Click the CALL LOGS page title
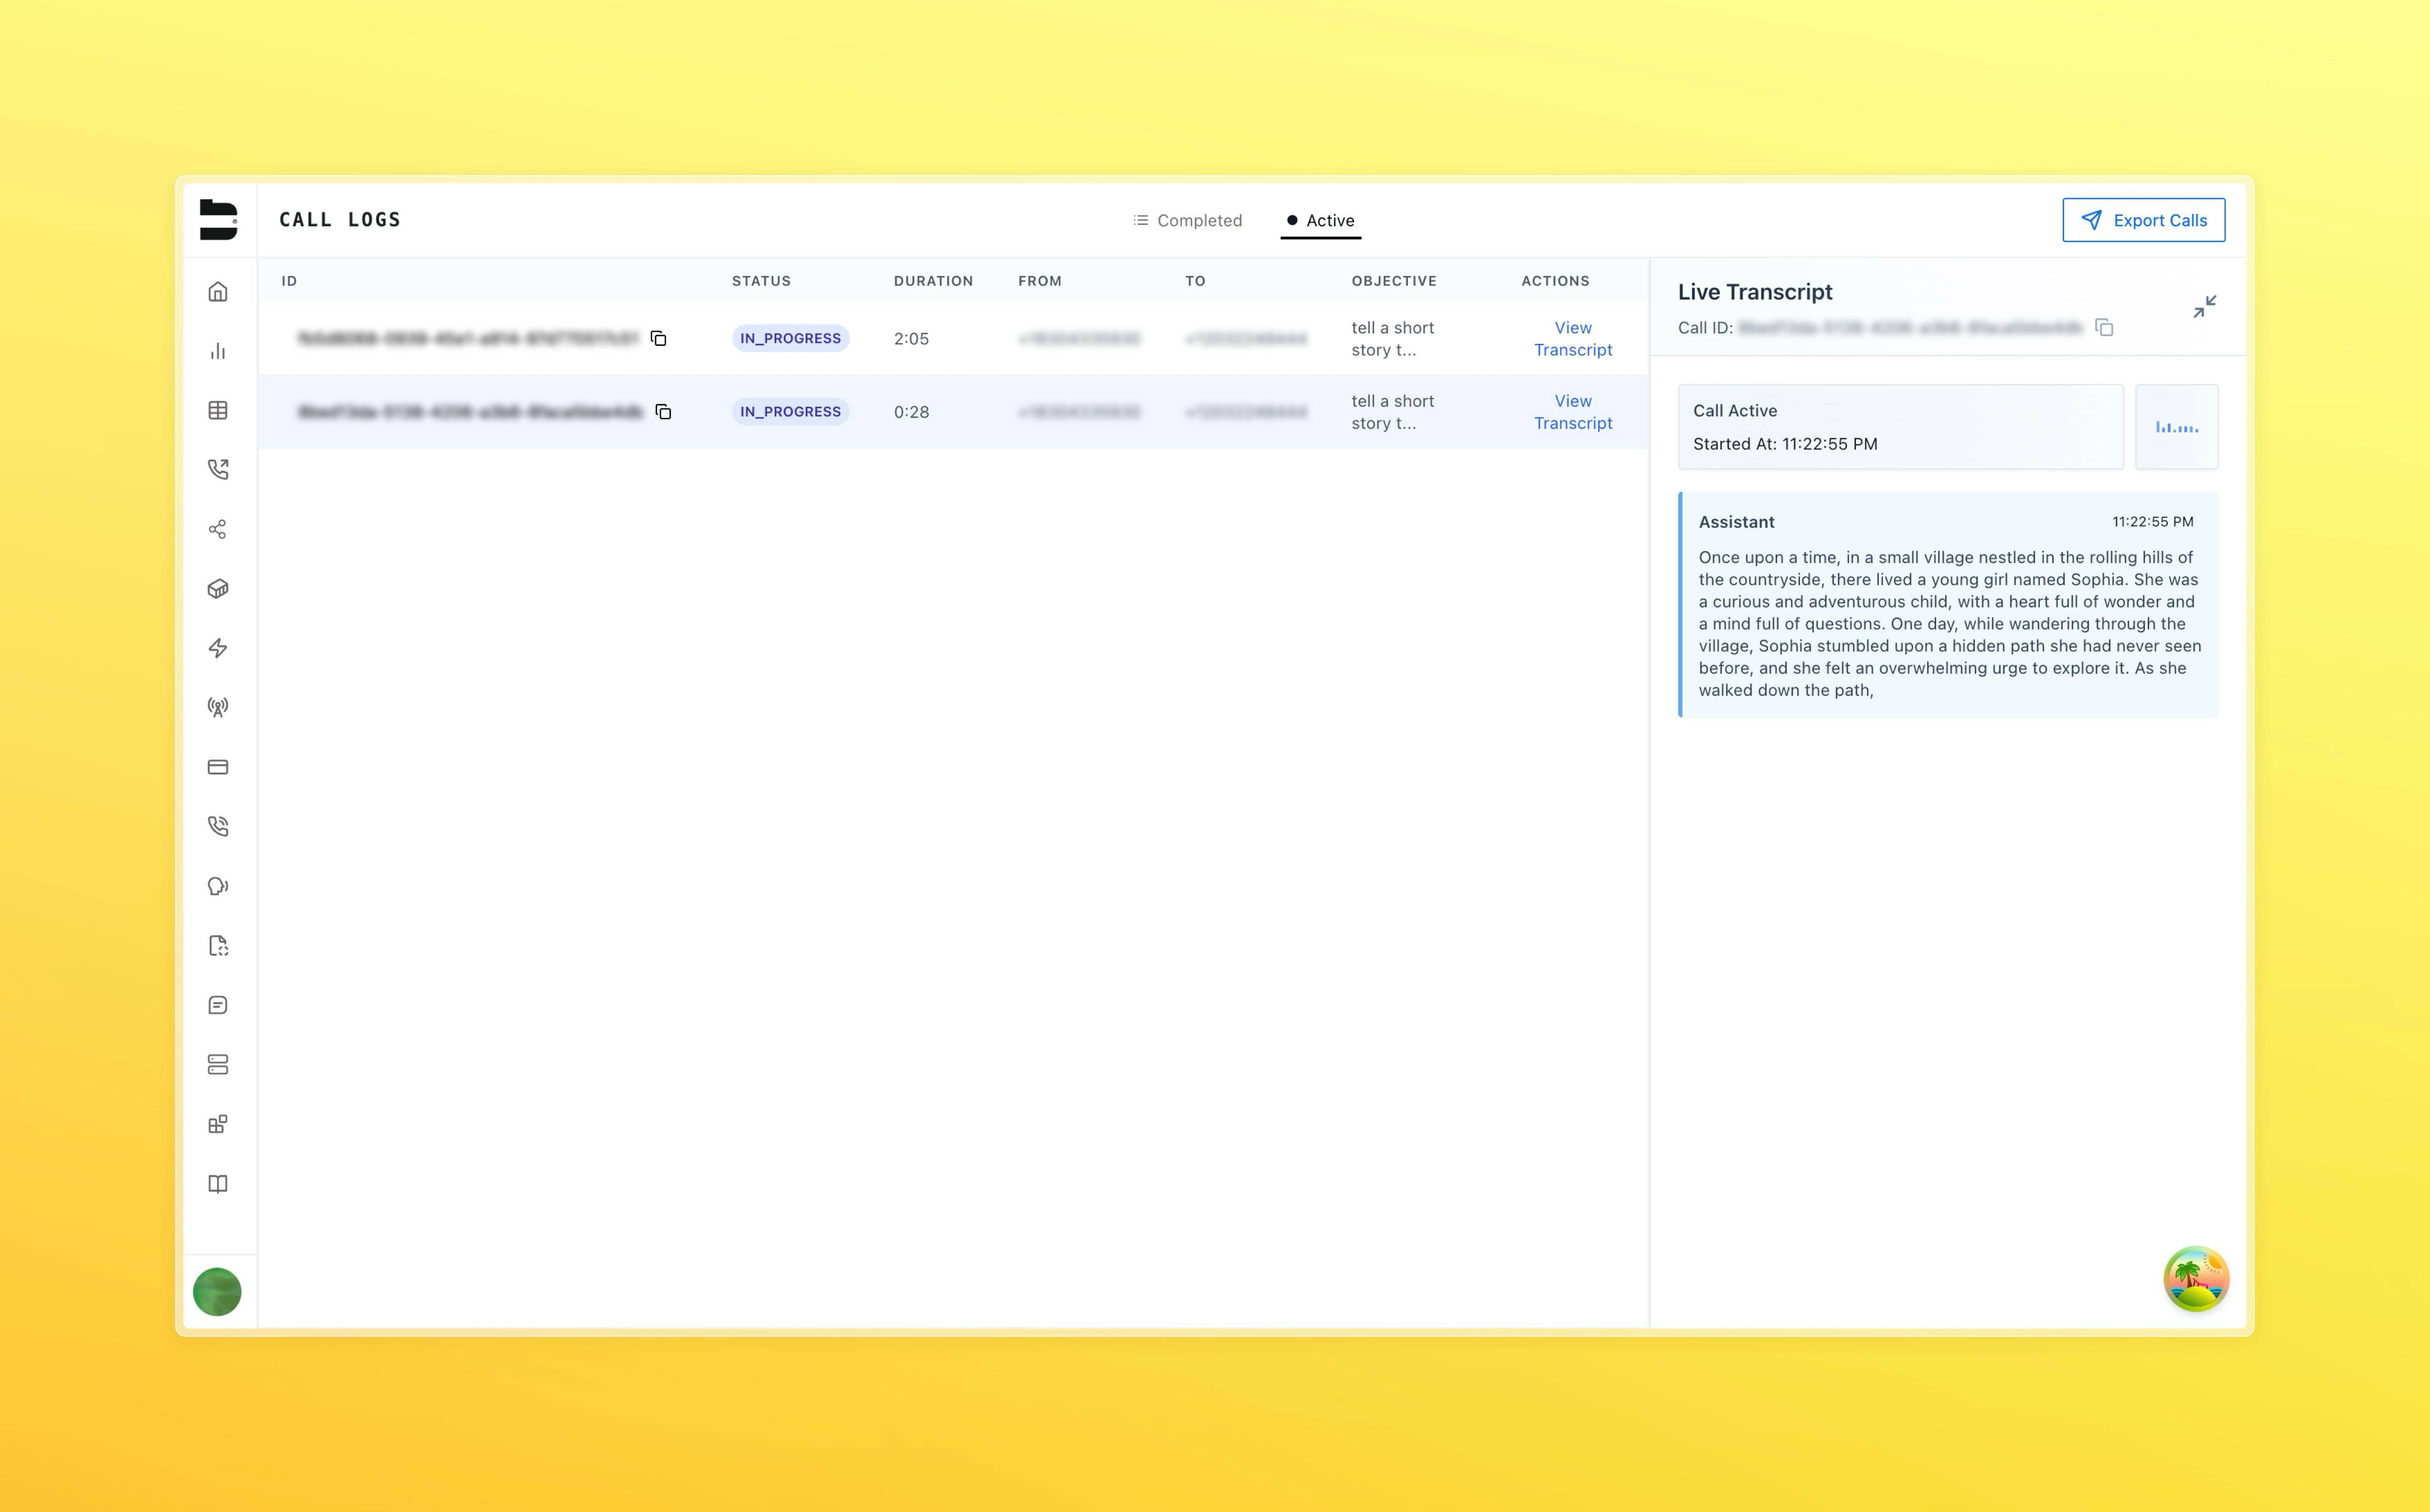 (340, 220)
